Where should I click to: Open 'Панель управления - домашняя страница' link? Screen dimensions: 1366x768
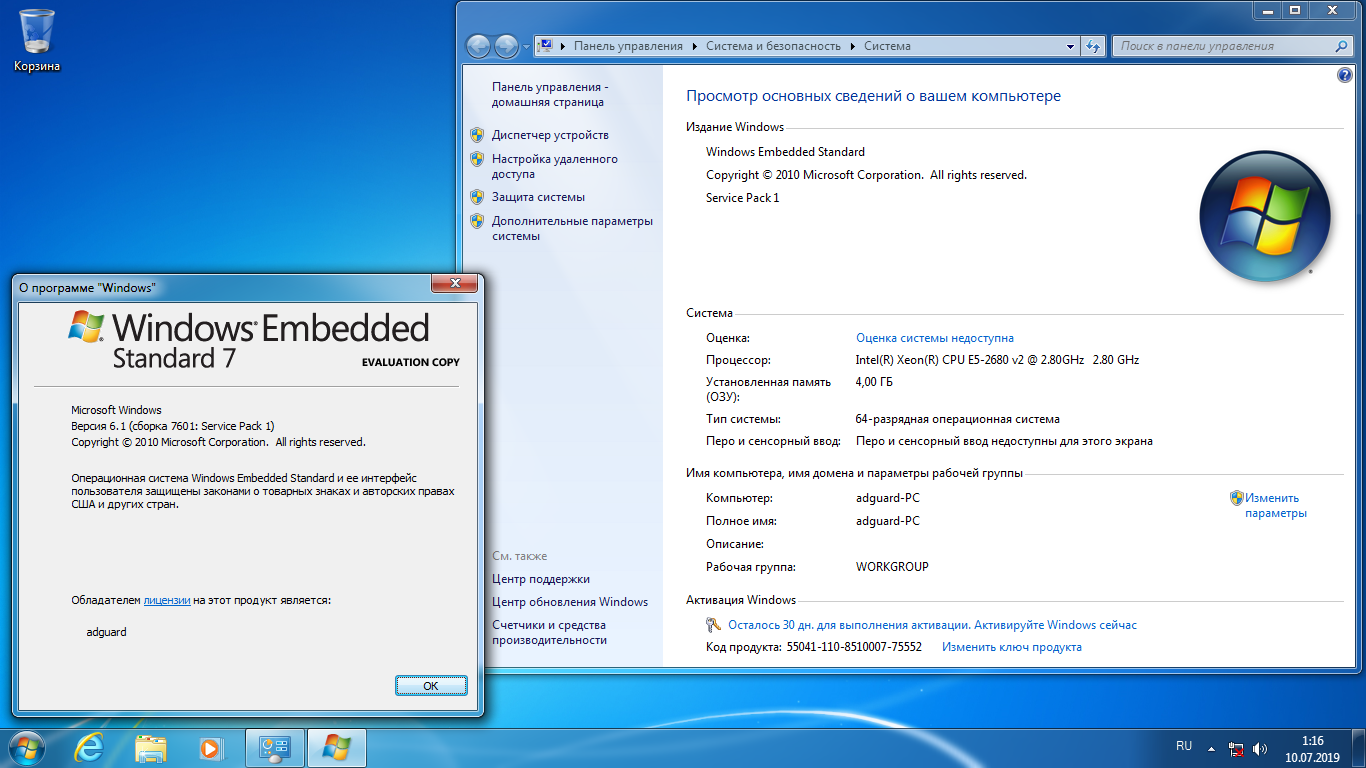550,94
